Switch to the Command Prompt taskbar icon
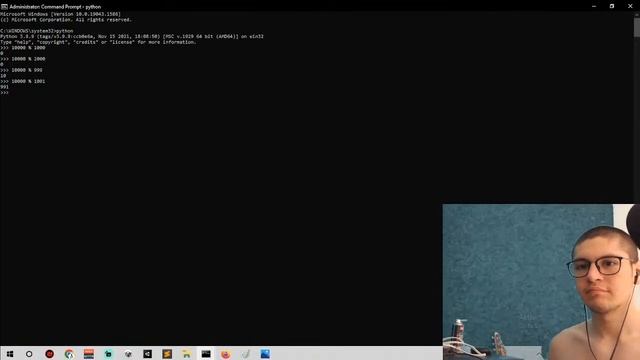Viewport: 640px width, 360px height. (x=206, y=354)
